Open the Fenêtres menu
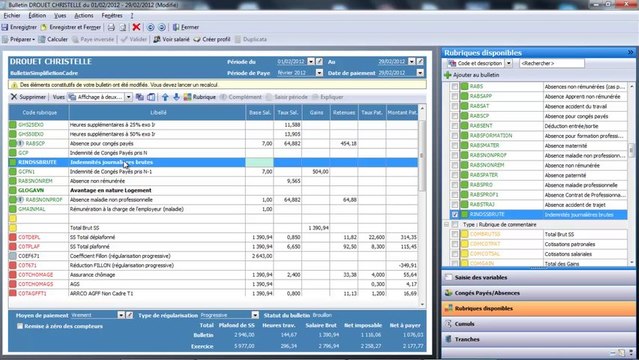This screenshot has width=639, height=360. (112, 15)
